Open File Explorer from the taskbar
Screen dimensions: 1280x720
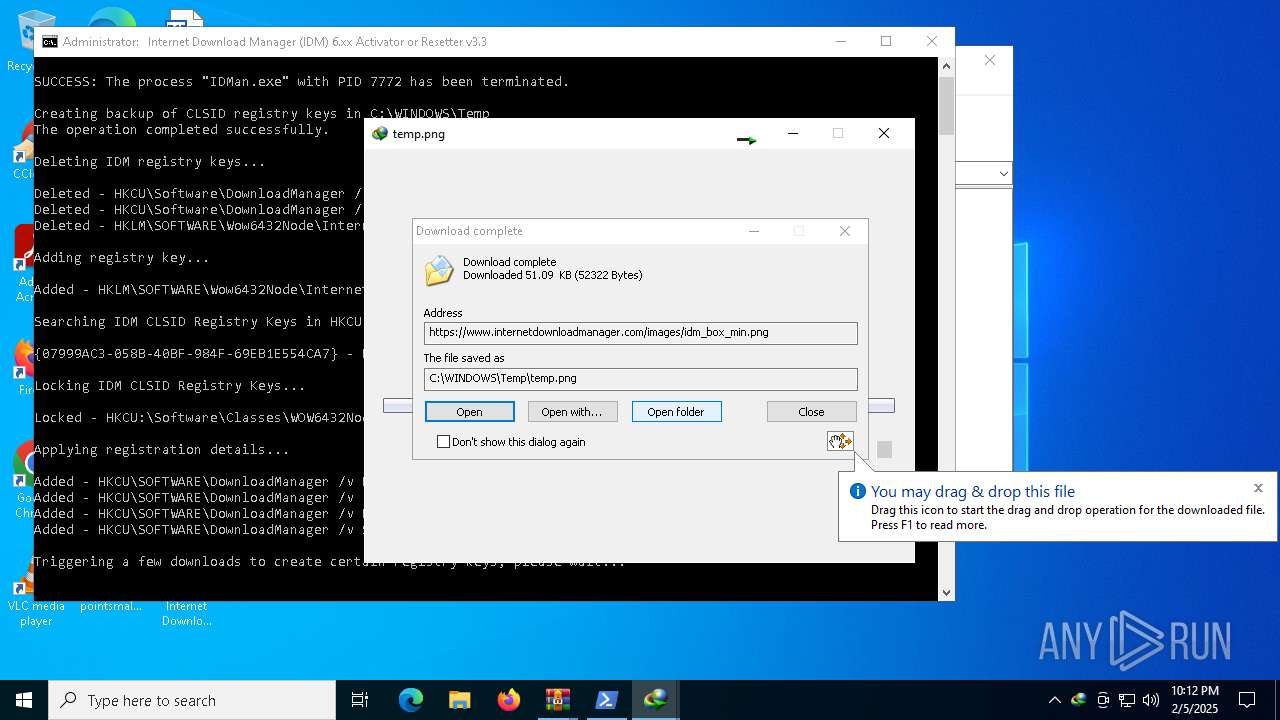(459, 700)
